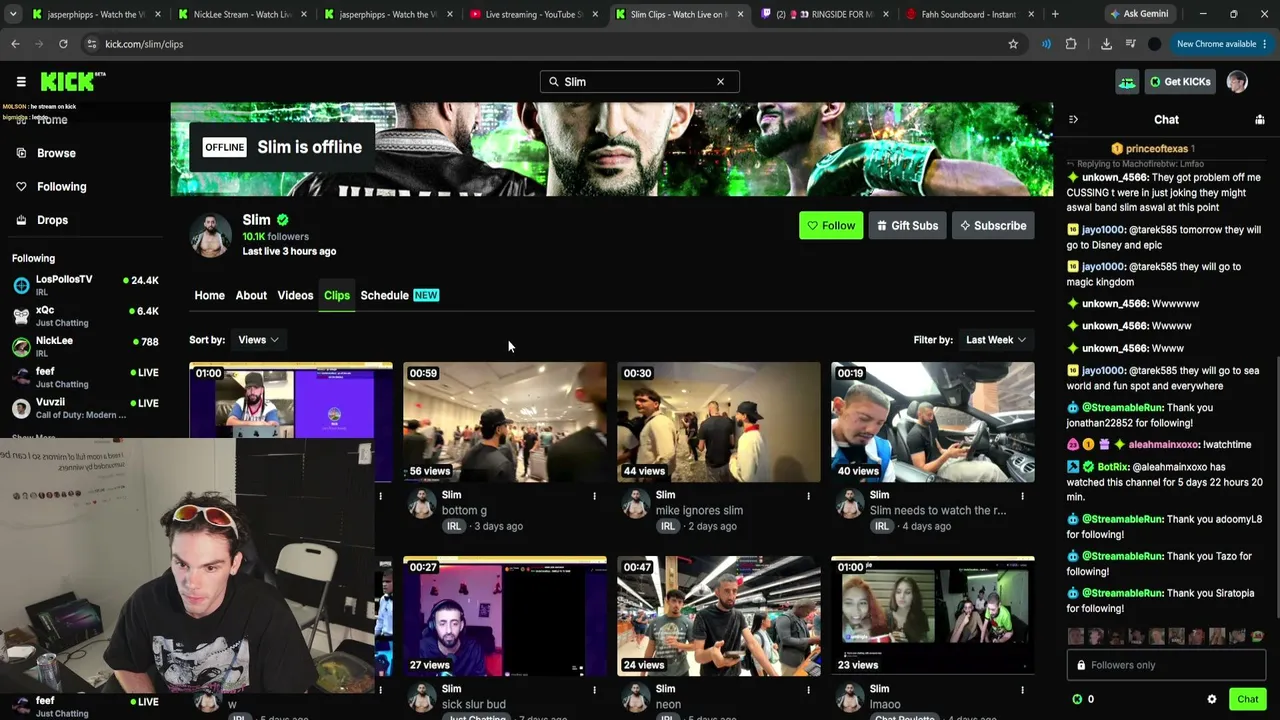The height and width of the screenshot is (720, 1280).
Task: Play the 'lmaoo' clip thumbnail
Action: [933, 616]
